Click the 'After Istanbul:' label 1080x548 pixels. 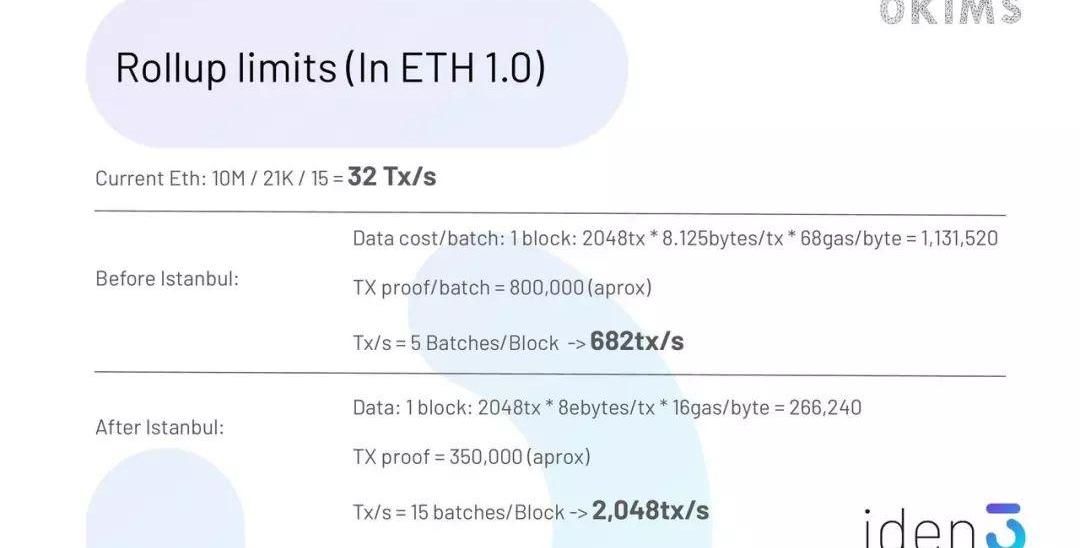[x=160, y=428]
